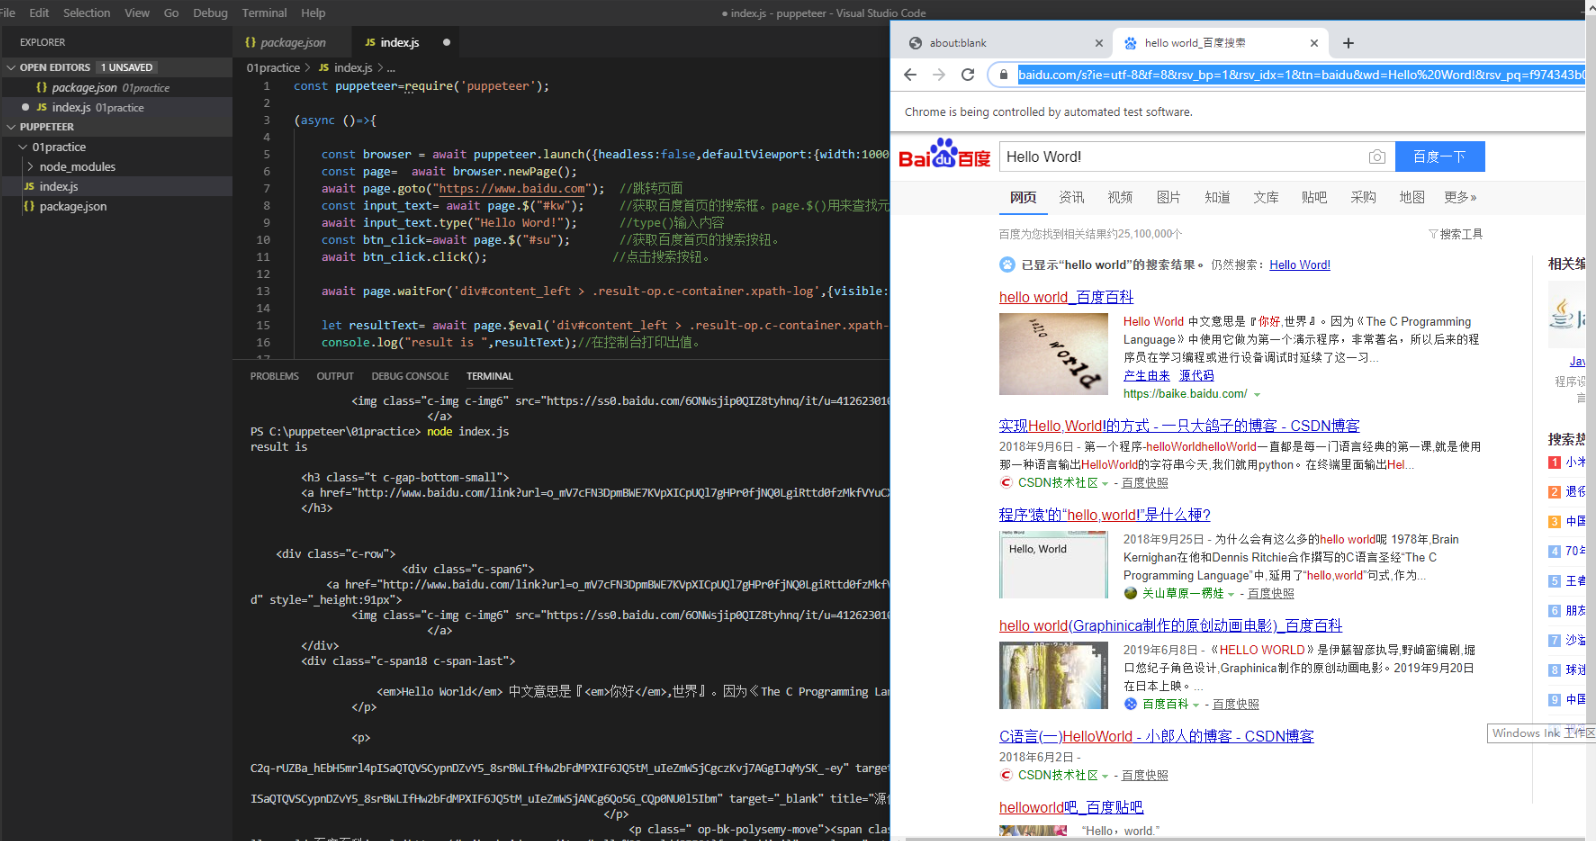Click the index.js breadcrumb
Image resolution: width=1596 pixels, height=841 pixels.
346,68
